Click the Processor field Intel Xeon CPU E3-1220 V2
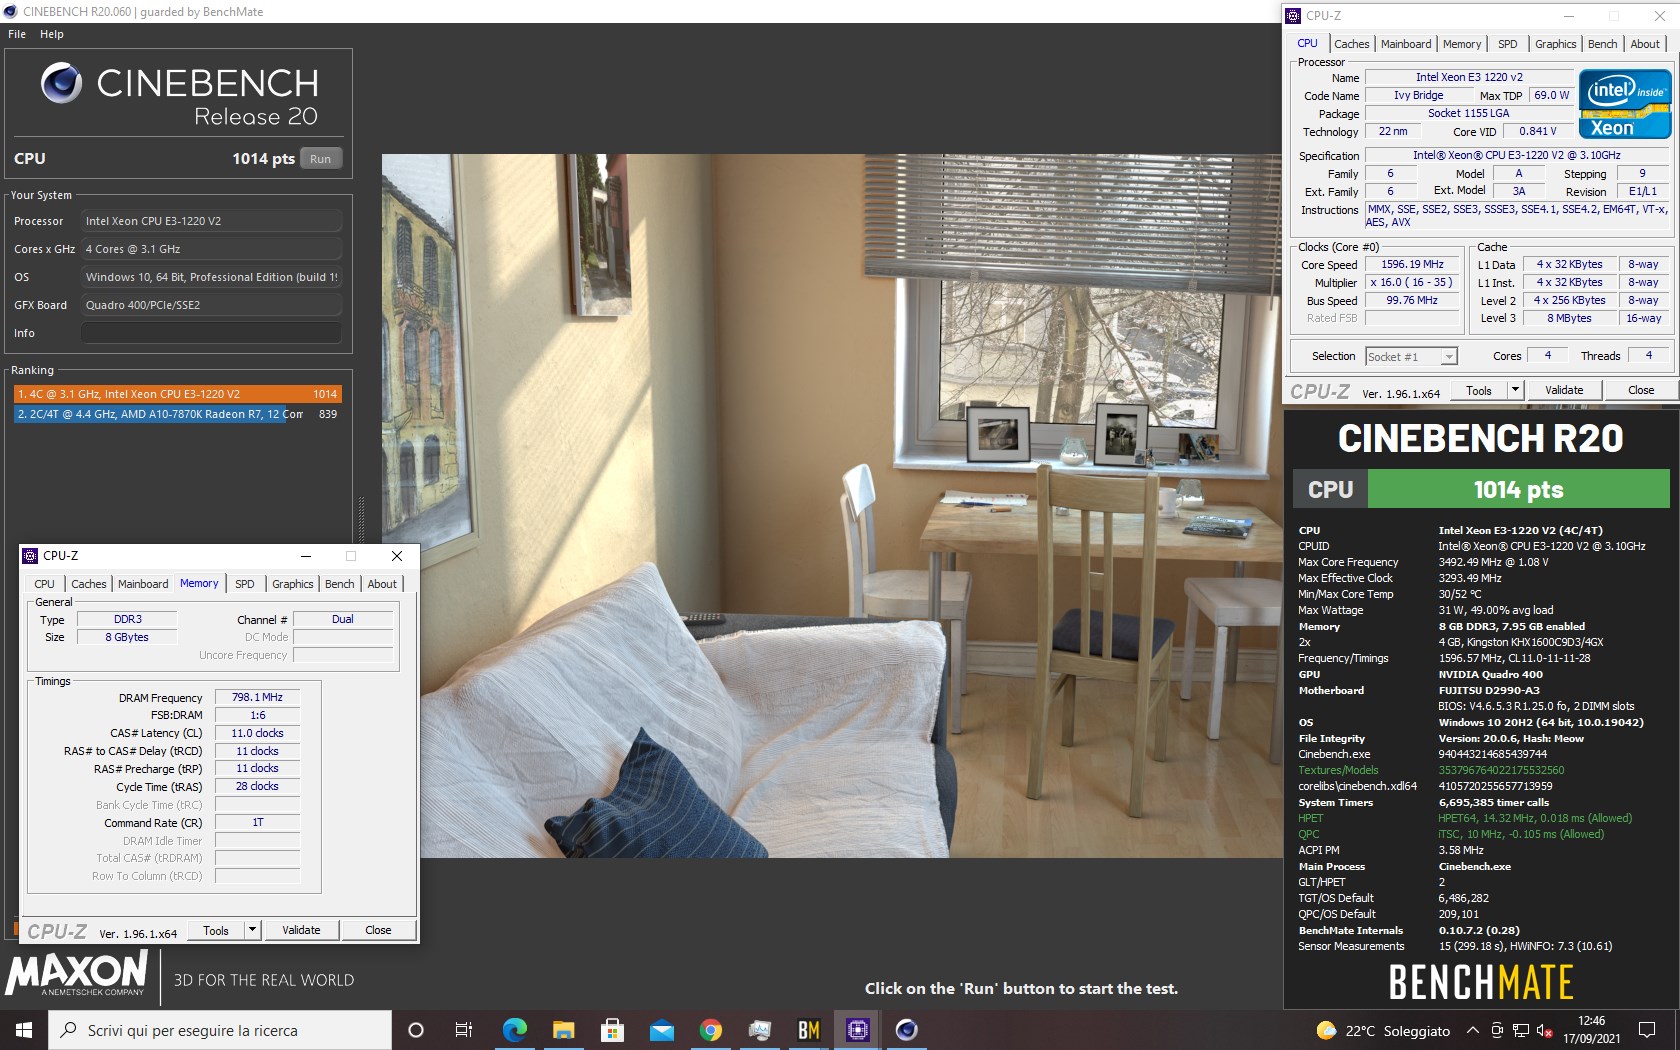Image resolution: width=1680 pixels, height=1050 pixels. tap(211, 221)
